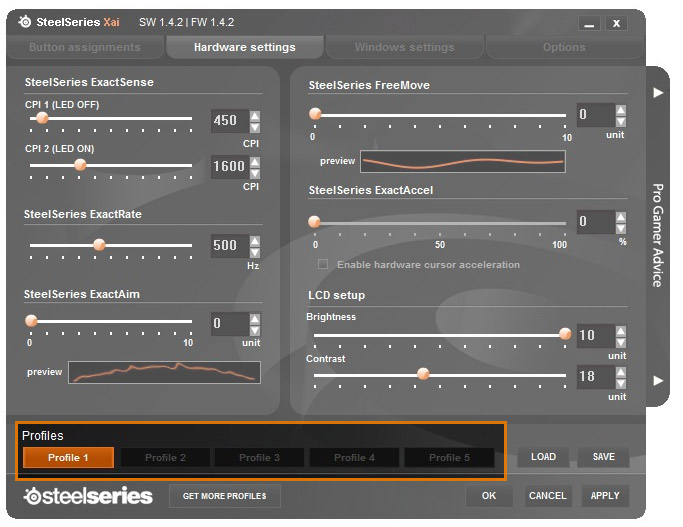Increase LCD Brightness with up arrow
683x527 pixels.
(x=621, y=331)
